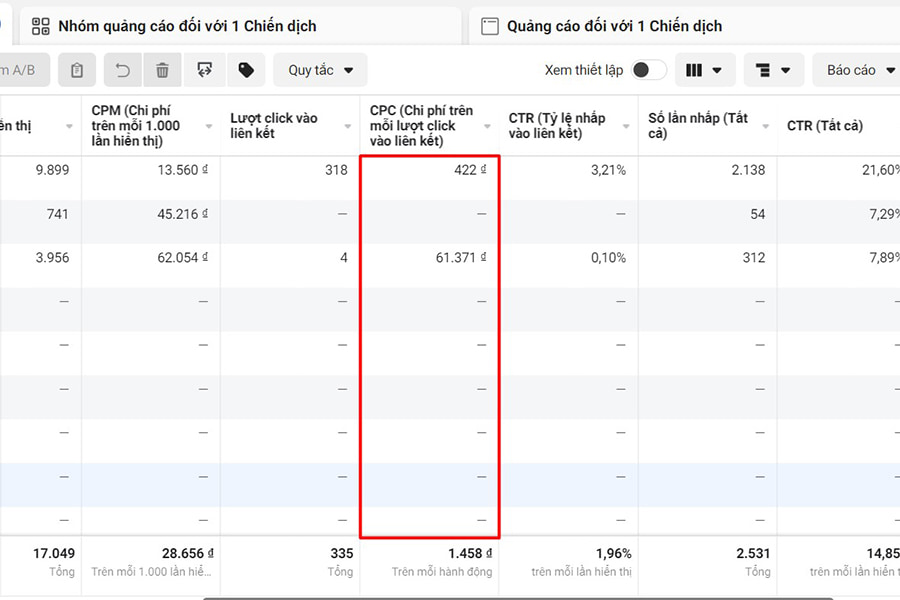The width and height of the screenshot is (900, 600).
Task: Click the CPC column header label
Action: coord(420,124)
